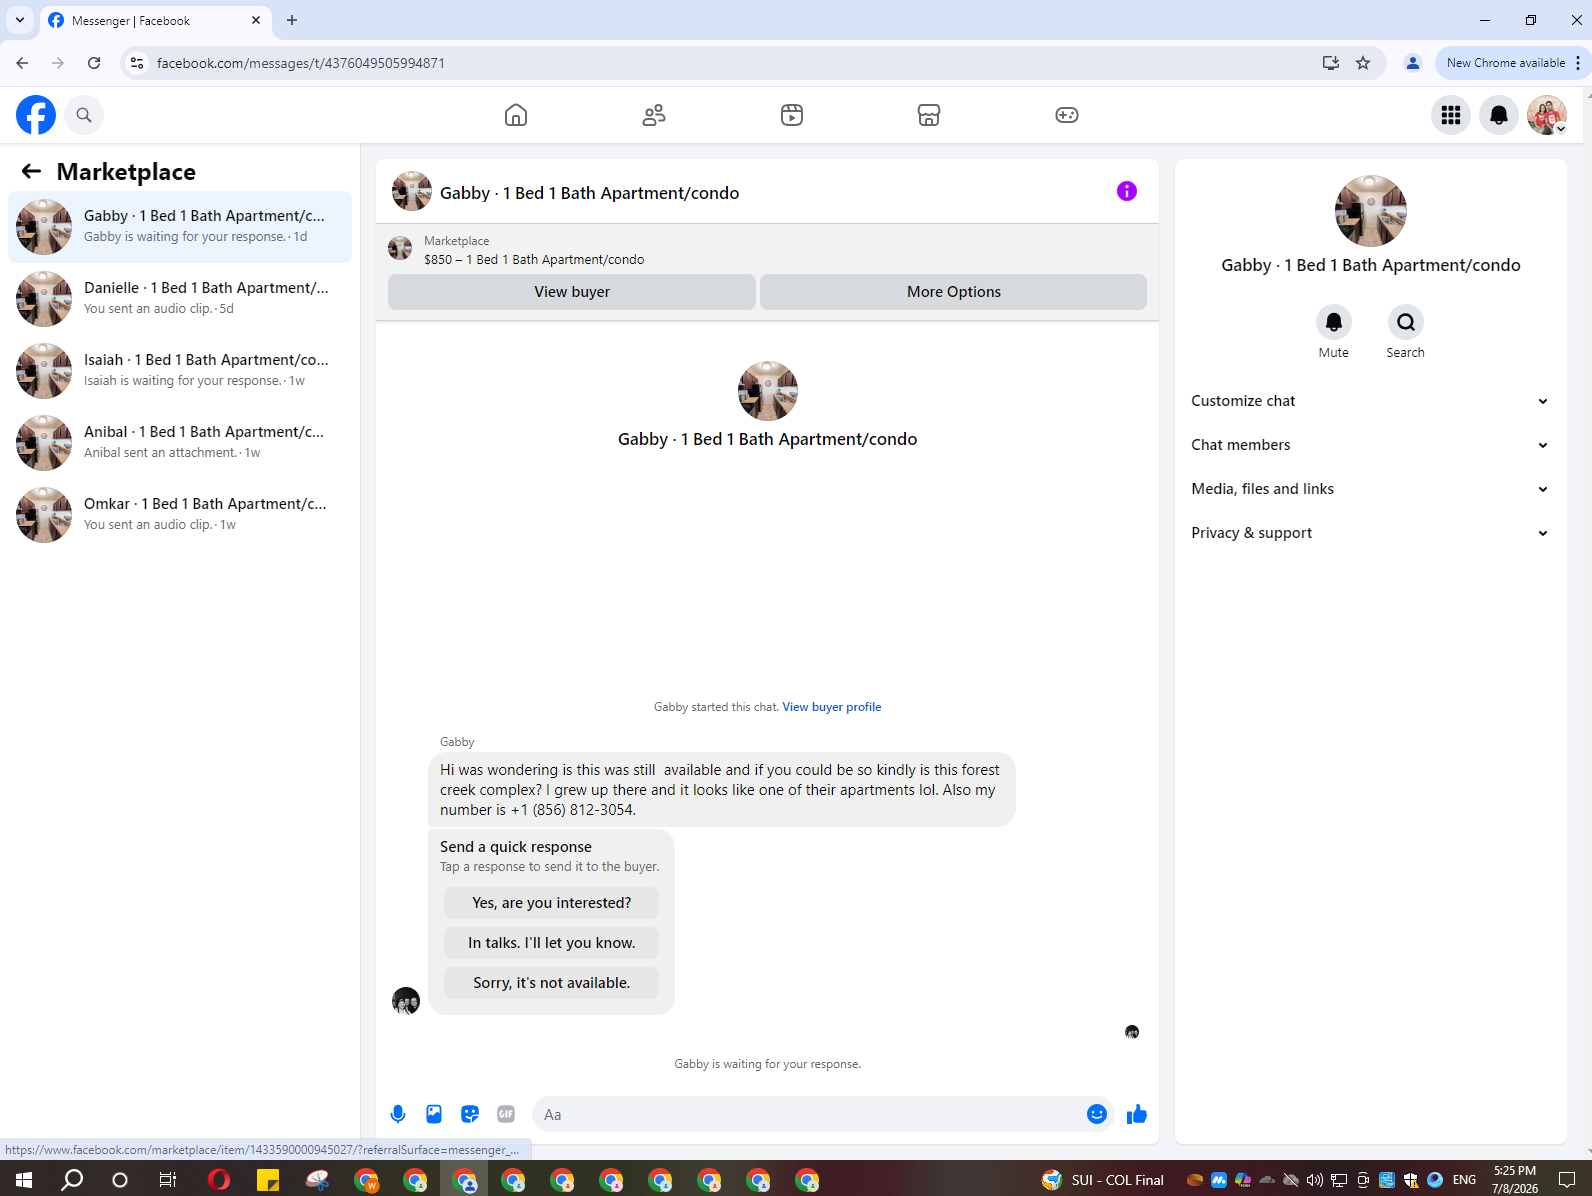Send quick reply "In talks. I'll let you know."

click(x=552, y=943)
